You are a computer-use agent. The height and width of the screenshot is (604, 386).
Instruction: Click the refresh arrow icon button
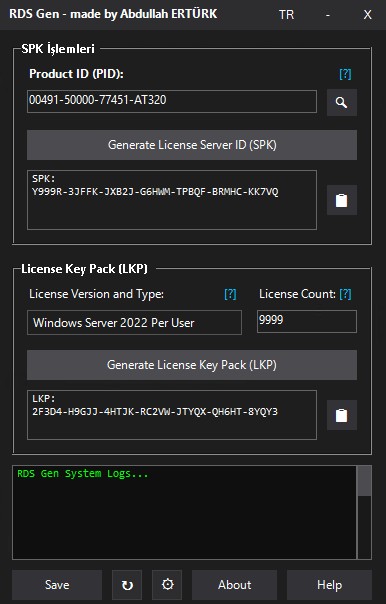(127, 585)
